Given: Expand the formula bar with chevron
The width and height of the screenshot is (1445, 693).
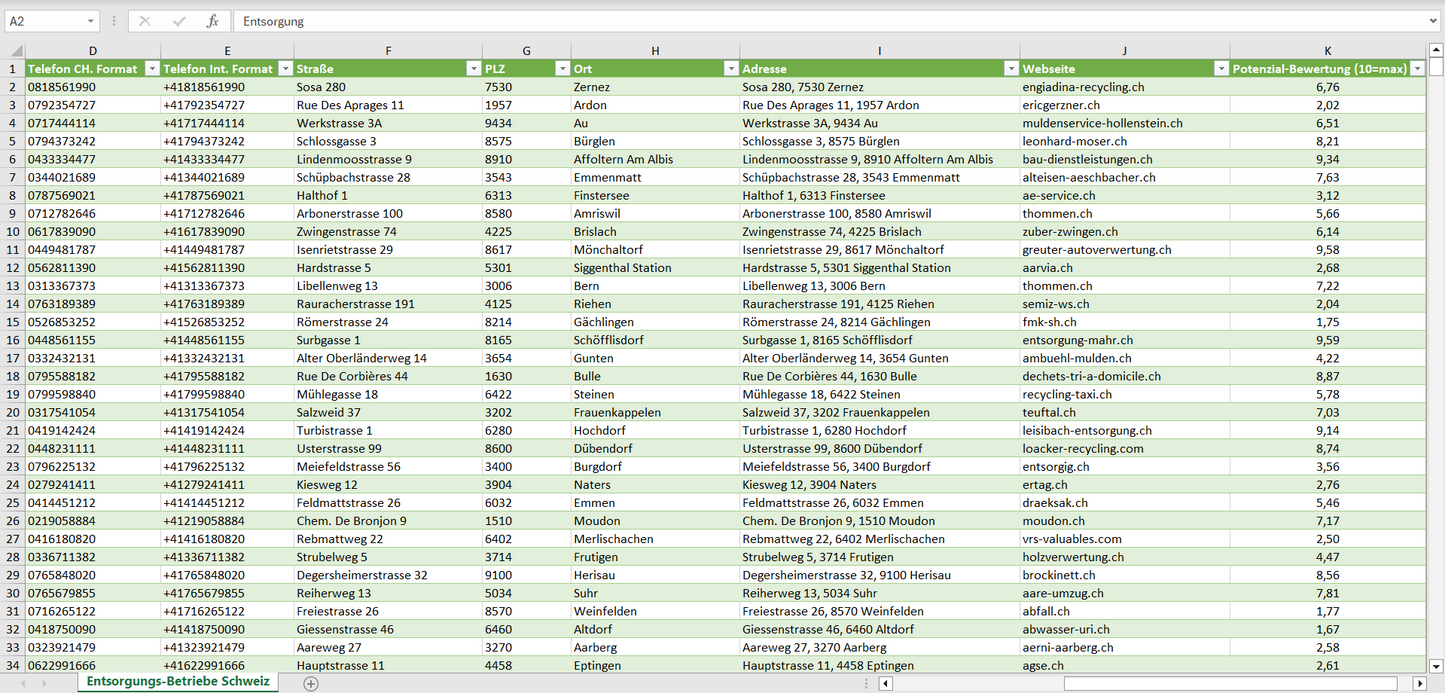Looking at the screenshot, I should tap(1434, 21).
